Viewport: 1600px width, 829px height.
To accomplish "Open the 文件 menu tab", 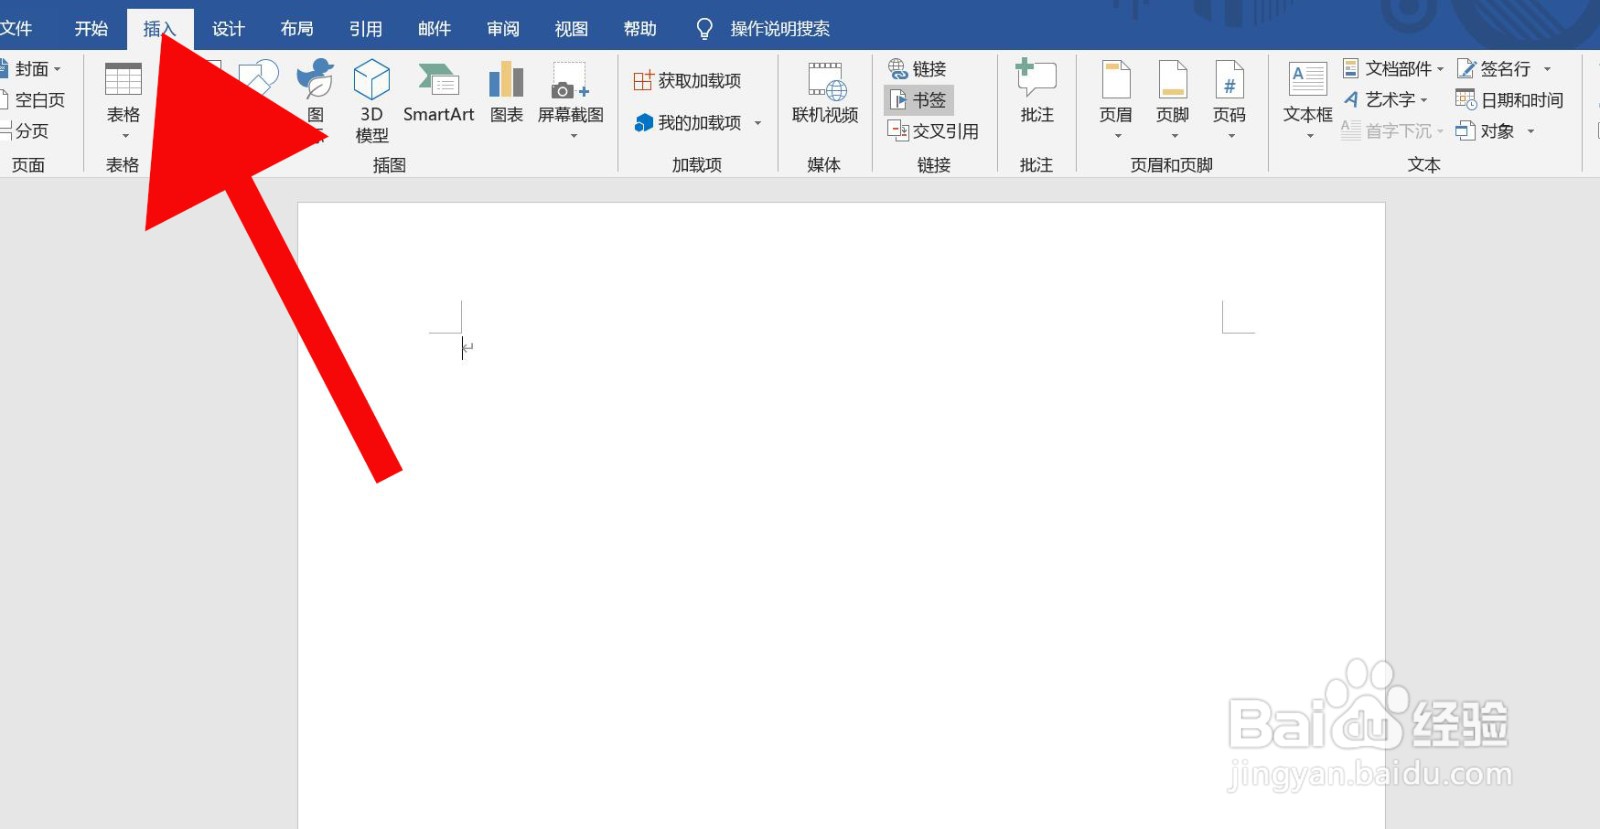I will pyautogui.click(x=15, y=29).
